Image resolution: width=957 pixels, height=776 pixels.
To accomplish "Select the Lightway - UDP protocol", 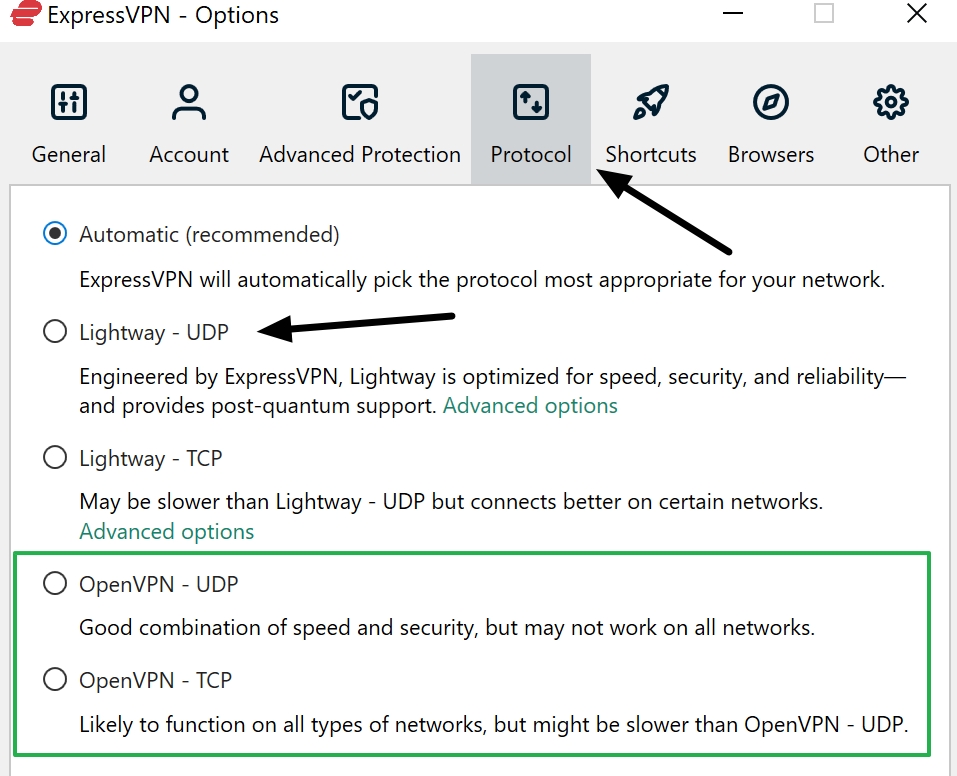I will (x=55, y=331).
